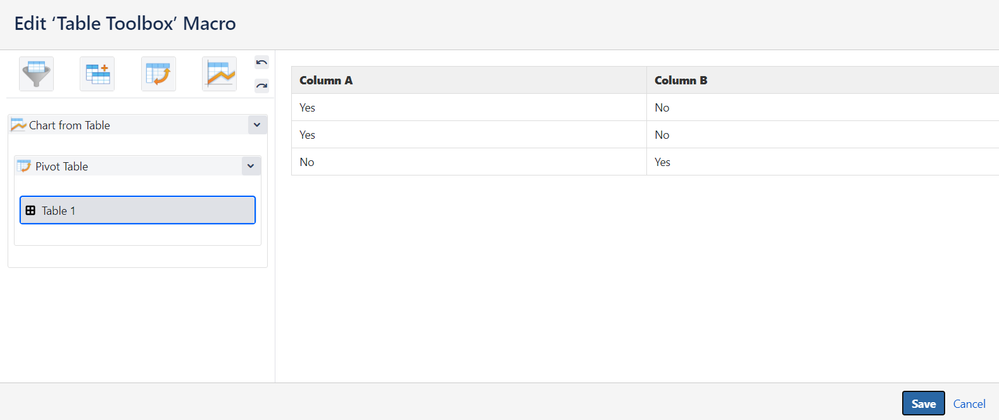Image resolution: width=999 pixels, height=420 pixels.
Task: Click the small Pivot Table row icon
Action: point(25,166)
